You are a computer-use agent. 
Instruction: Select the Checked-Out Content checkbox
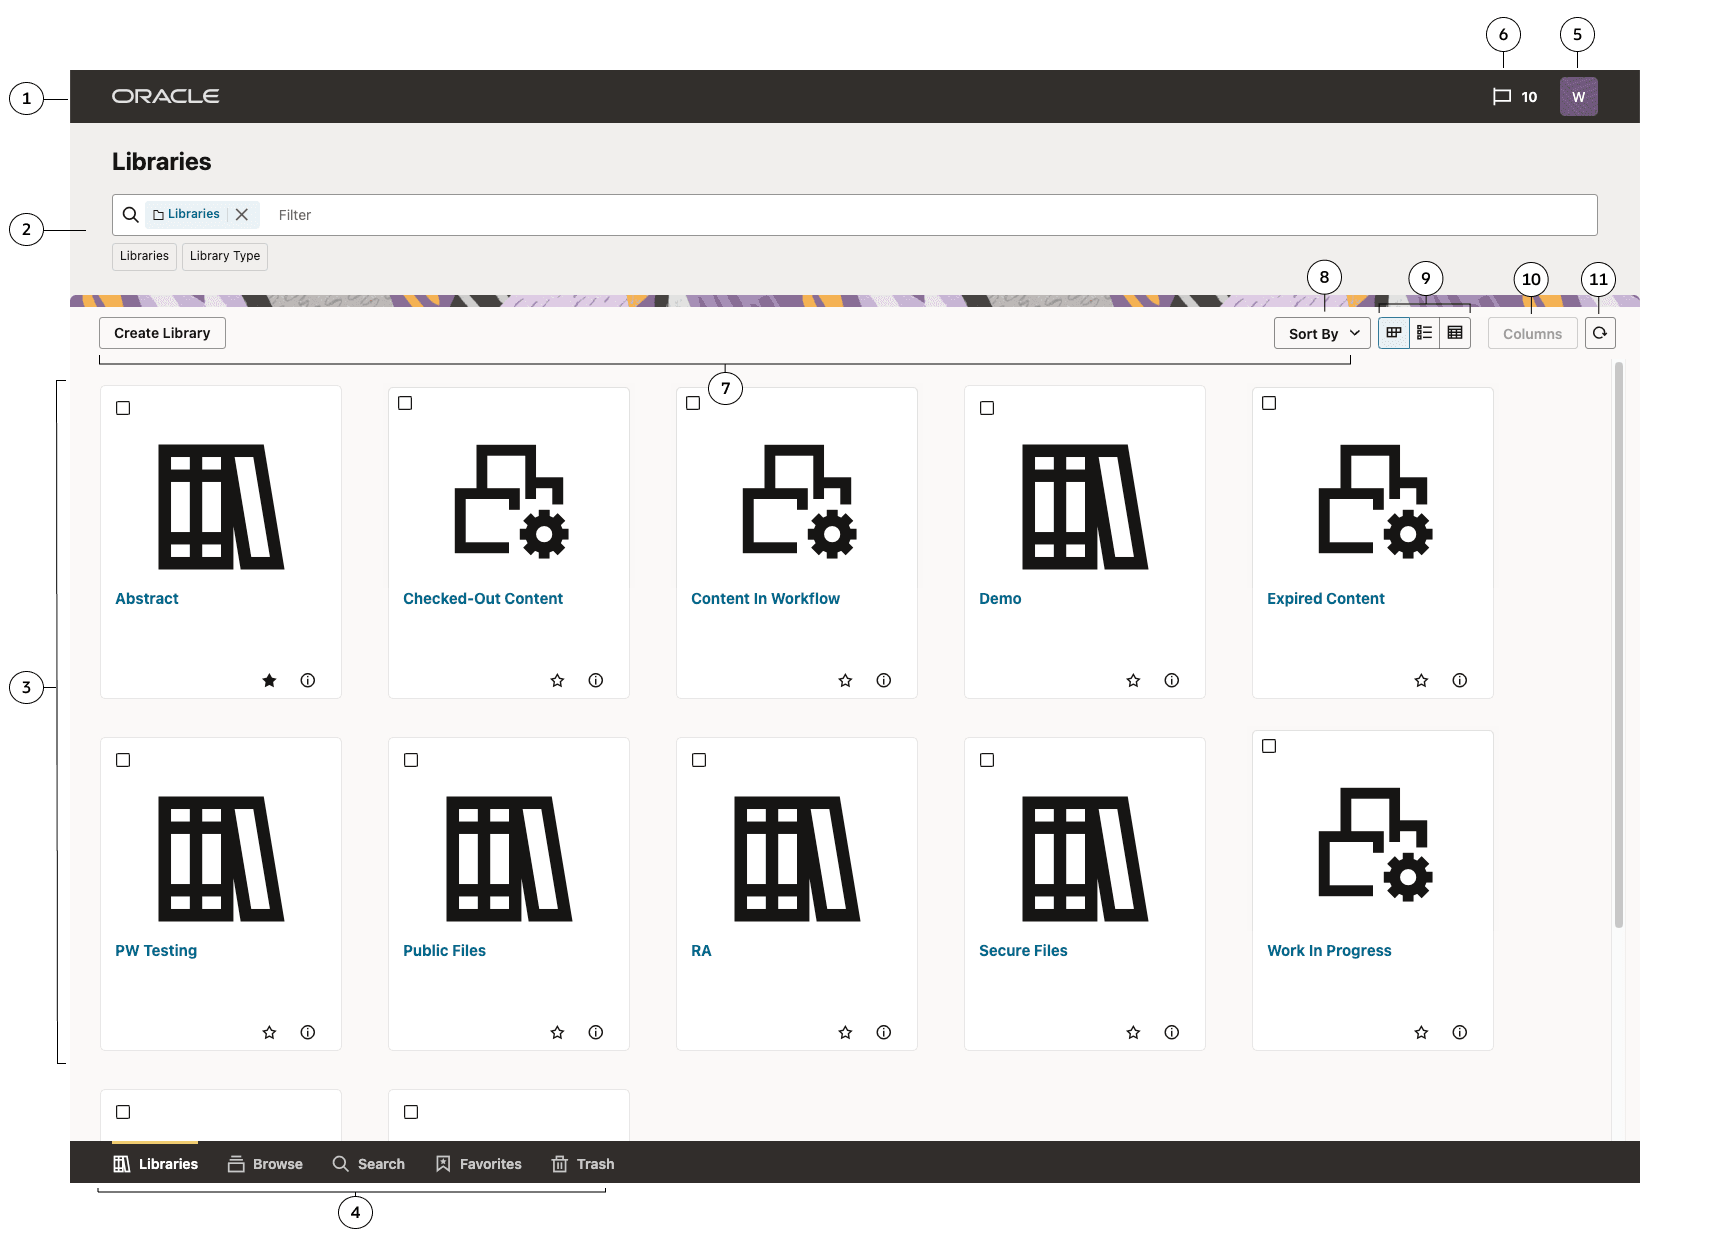[405, 403]
